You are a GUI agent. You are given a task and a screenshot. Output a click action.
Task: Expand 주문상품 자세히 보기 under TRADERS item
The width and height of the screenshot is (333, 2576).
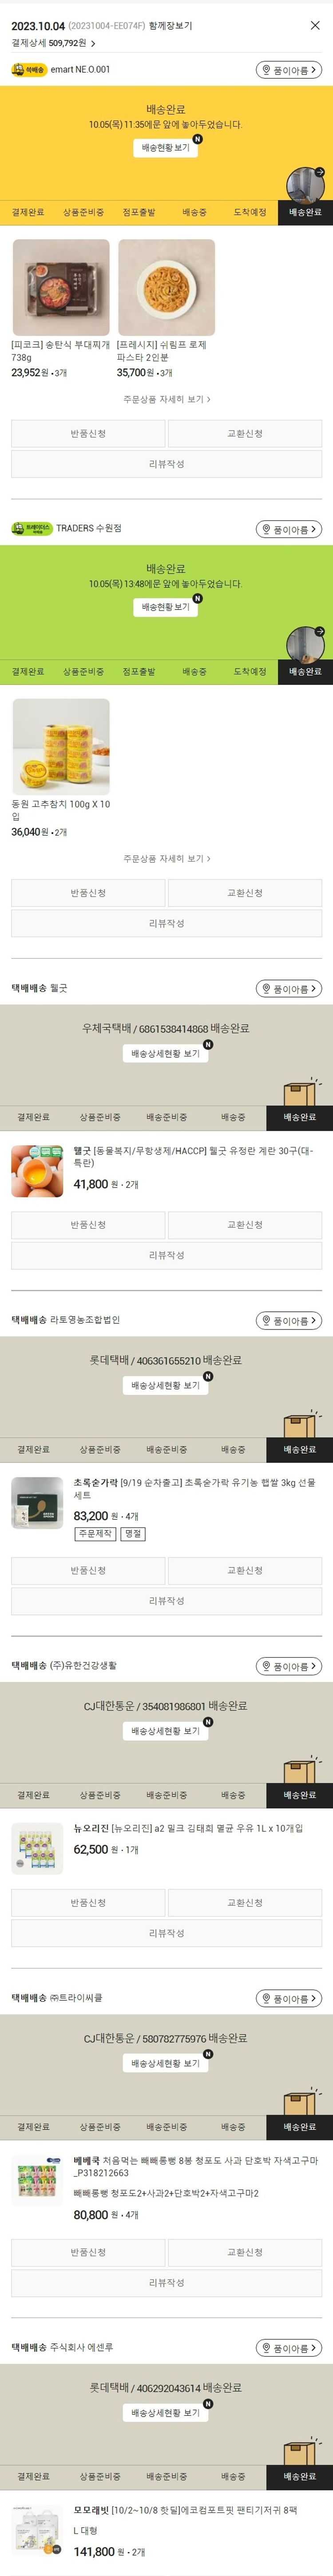click(x=166, y=858)
